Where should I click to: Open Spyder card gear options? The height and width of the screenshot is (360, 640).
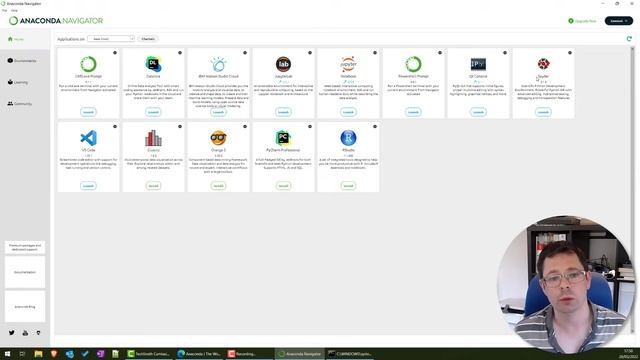click(x=570, y=53)
